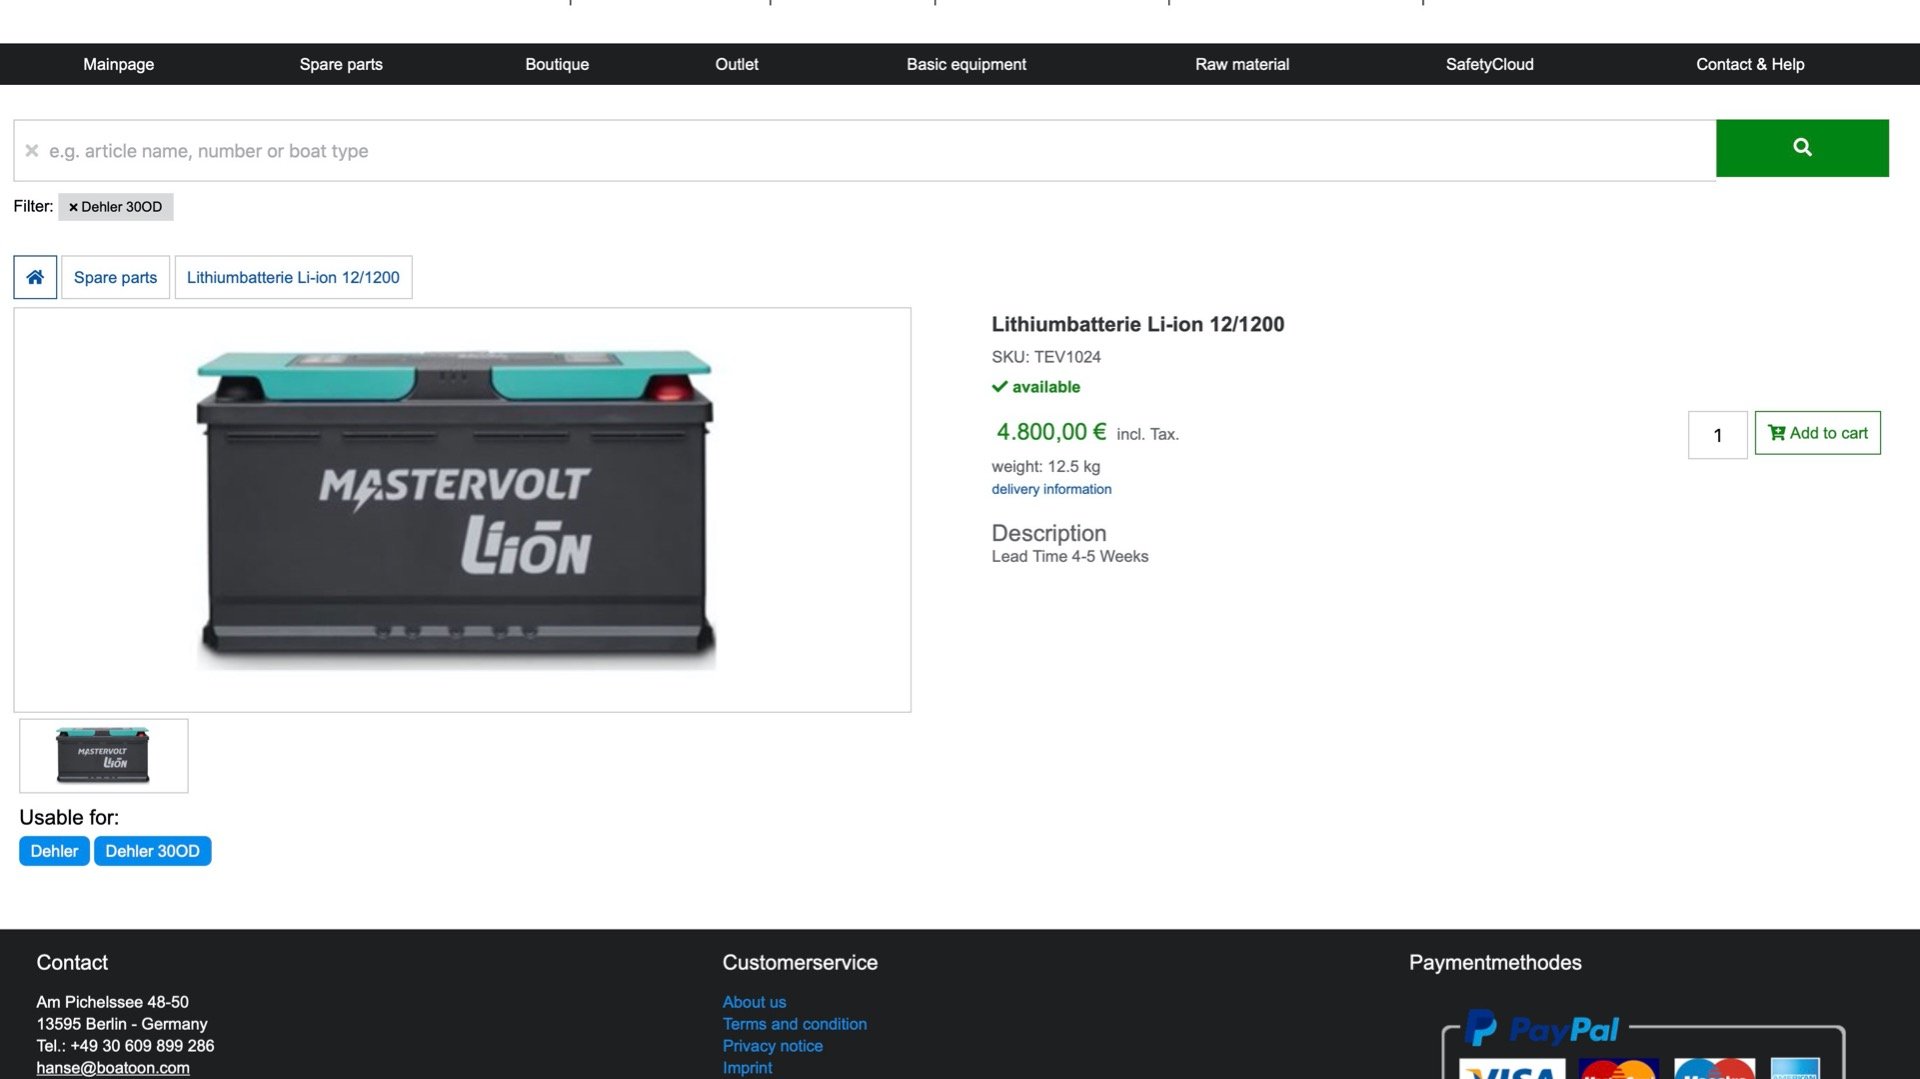Go to home via breadcrumb house icon
1920x1079 pixels.
click(35, 277)
